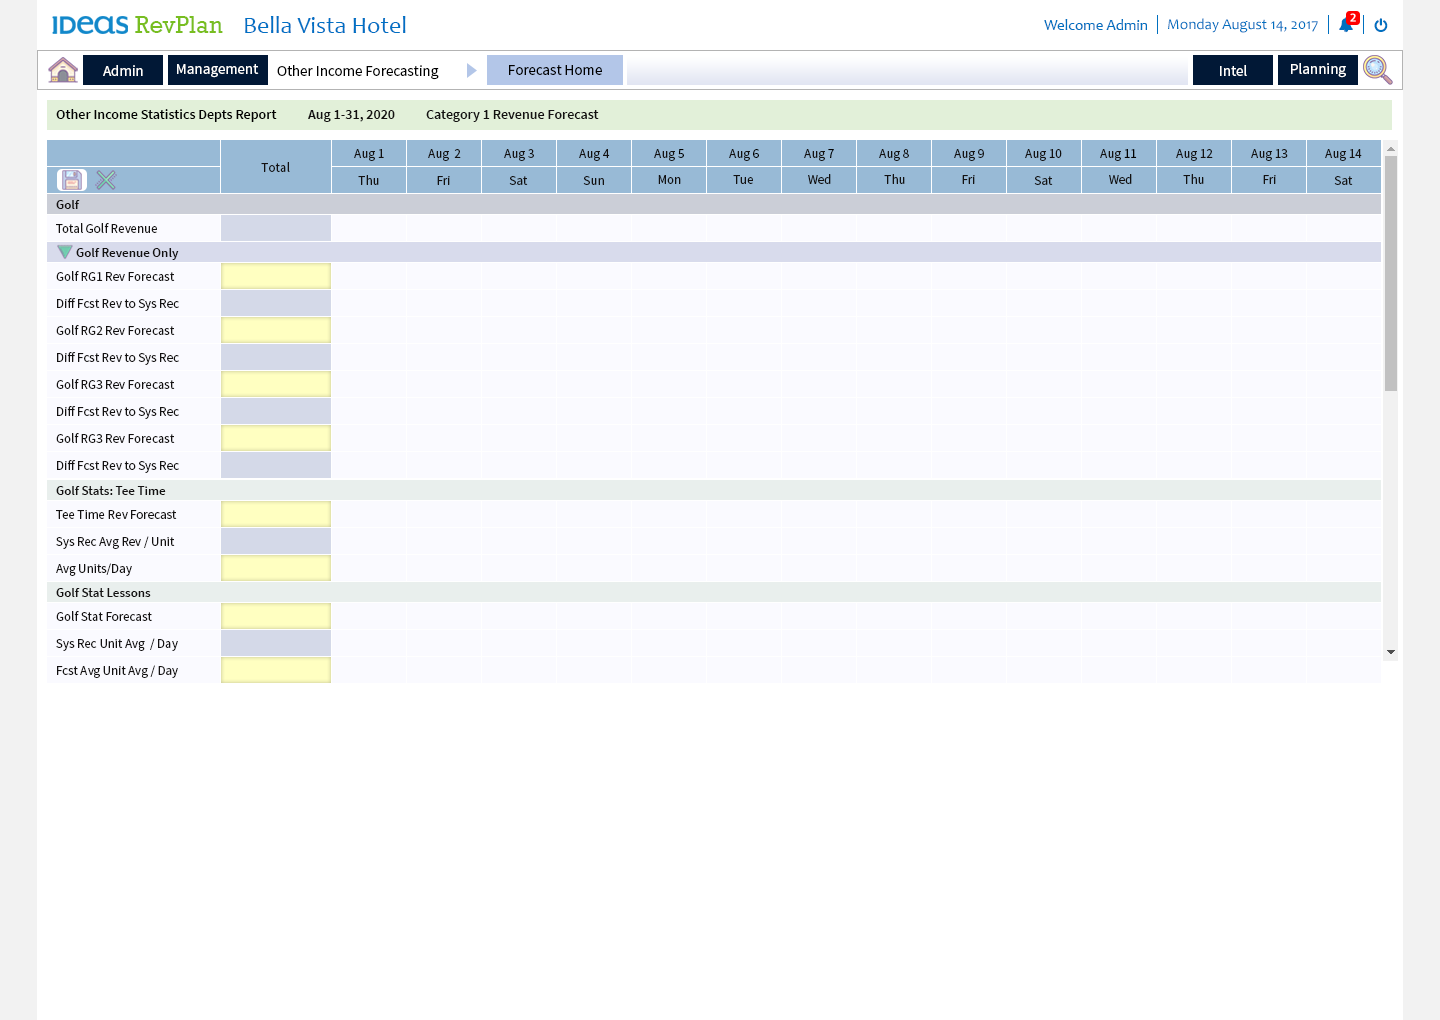Click the Planning menu button
This screenshot has height=1020, width=1440.
[x=1317, y=70]
